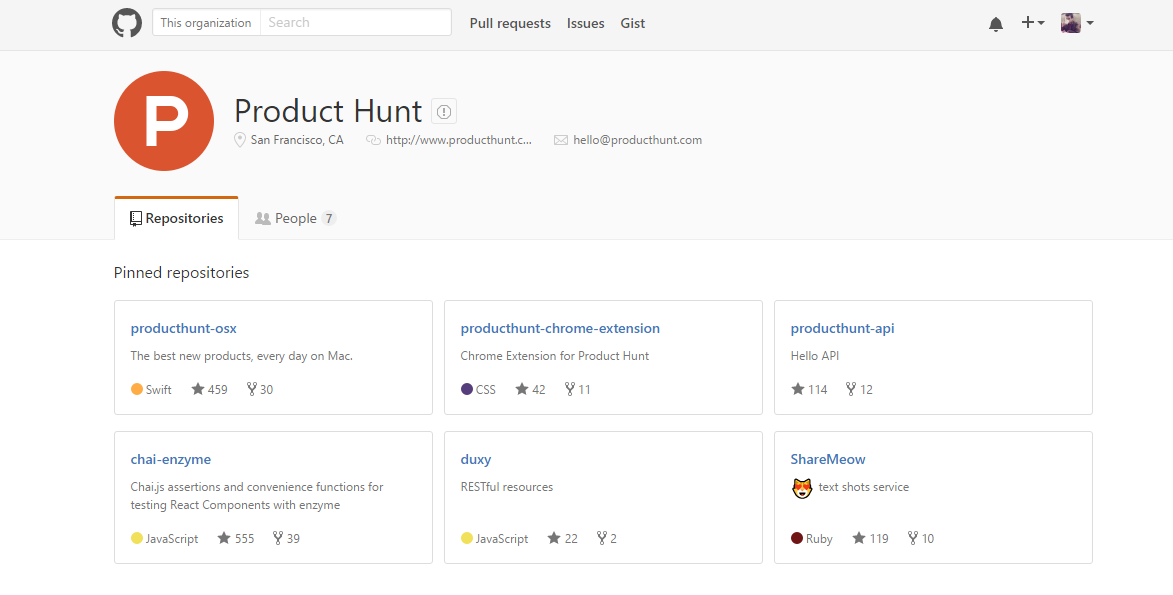Select the Repositories tab
The image size is (1173, 595).
[177, 218]
